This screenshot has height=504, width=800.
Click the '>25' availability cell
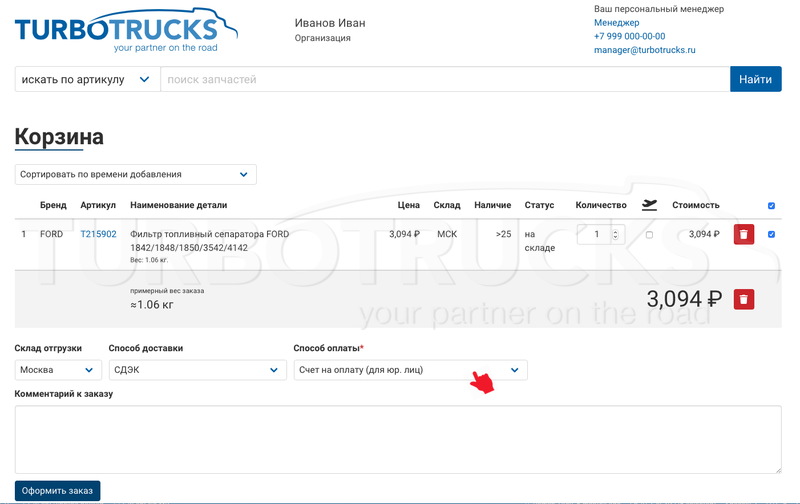tap(503, 234)
